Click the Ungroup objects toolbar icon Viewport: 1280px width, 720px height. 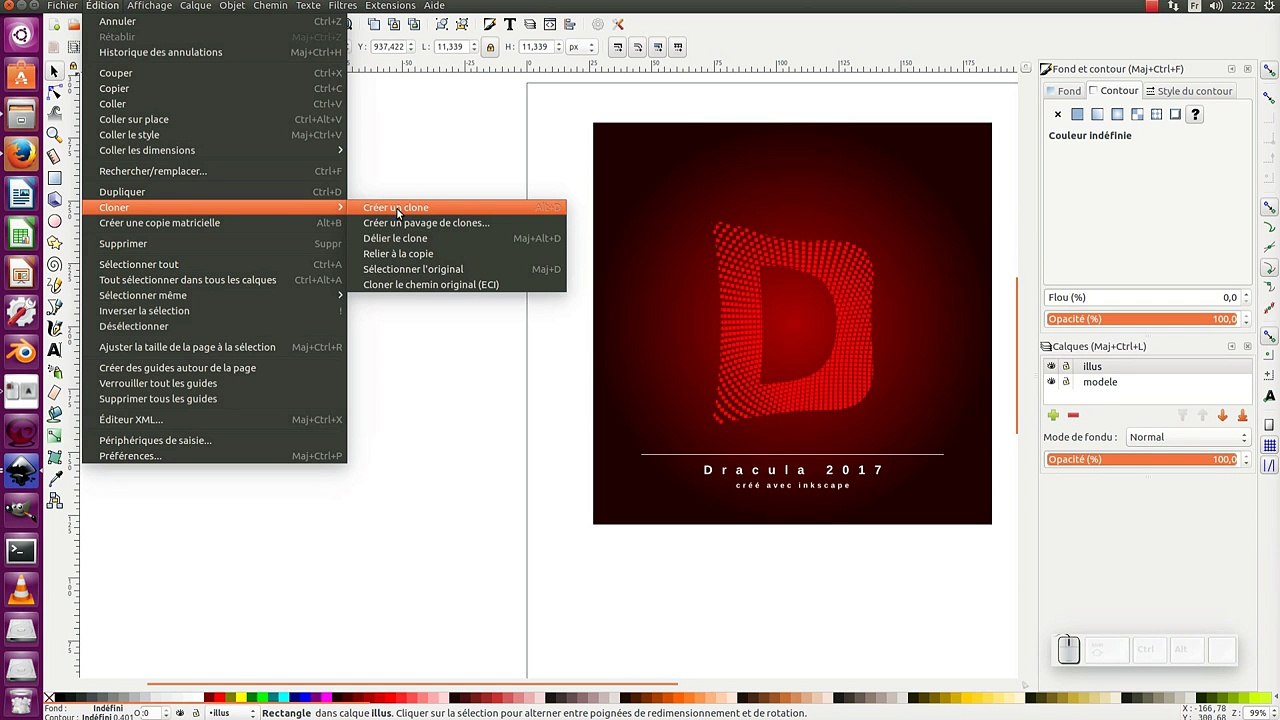click(x=462, y=24)
